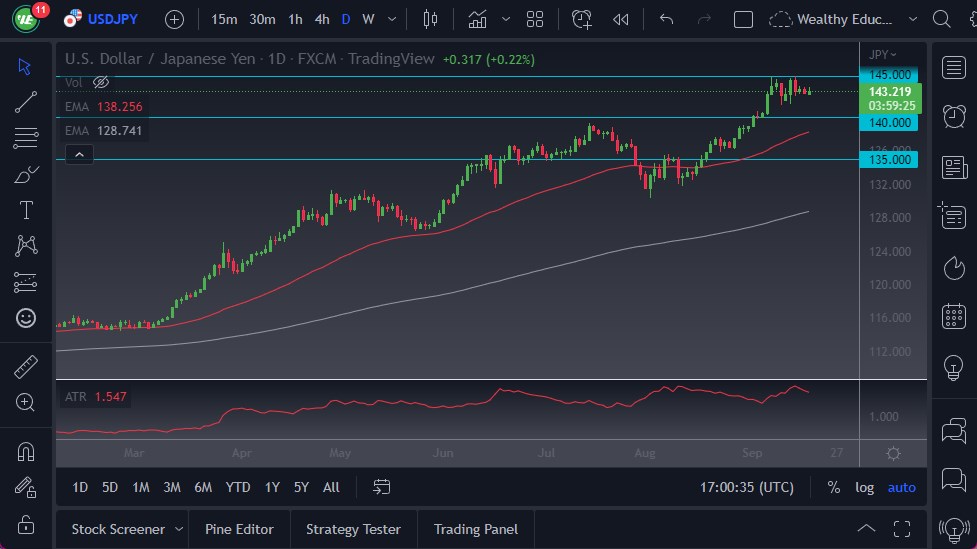The height and width of the screenshot is (549, 977).
Task: Toggle the auto scale option
Action: (901, 487)
